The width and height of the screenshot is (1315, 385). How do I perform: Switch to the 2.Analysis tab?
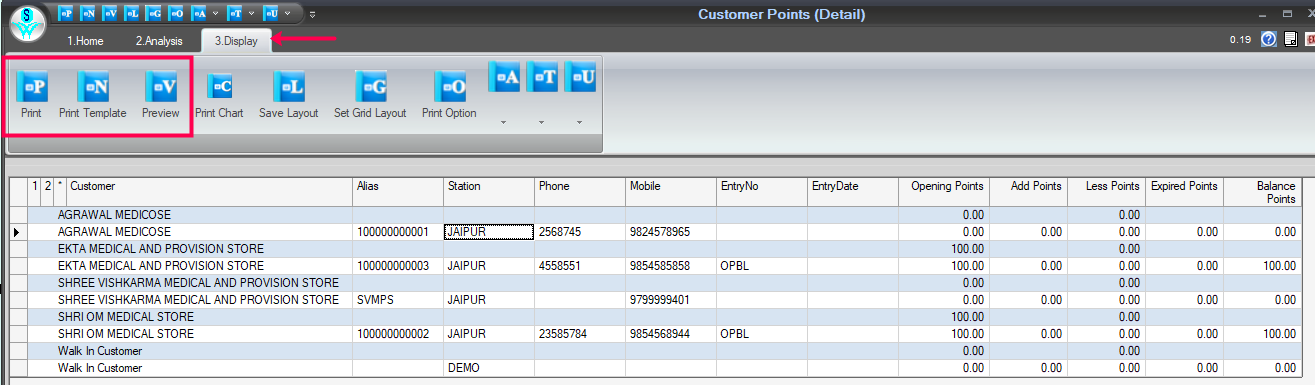coord(159,41)
